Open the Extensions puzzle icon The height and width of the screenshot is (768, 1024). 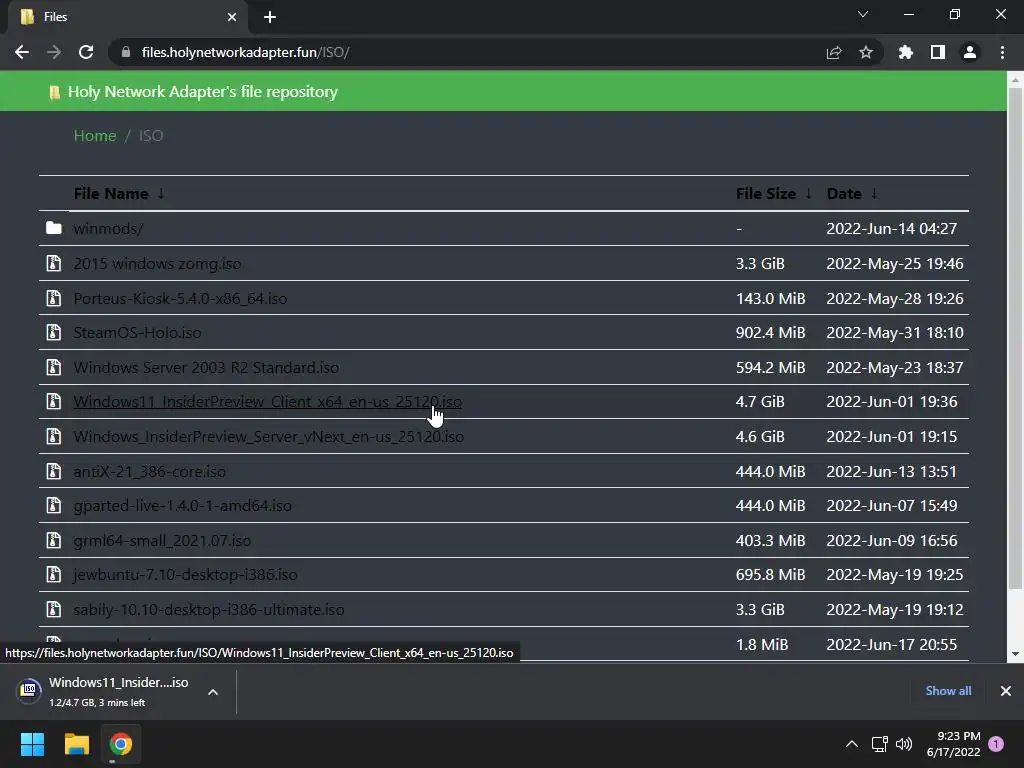pyautogui.click(x=906, y=52)
